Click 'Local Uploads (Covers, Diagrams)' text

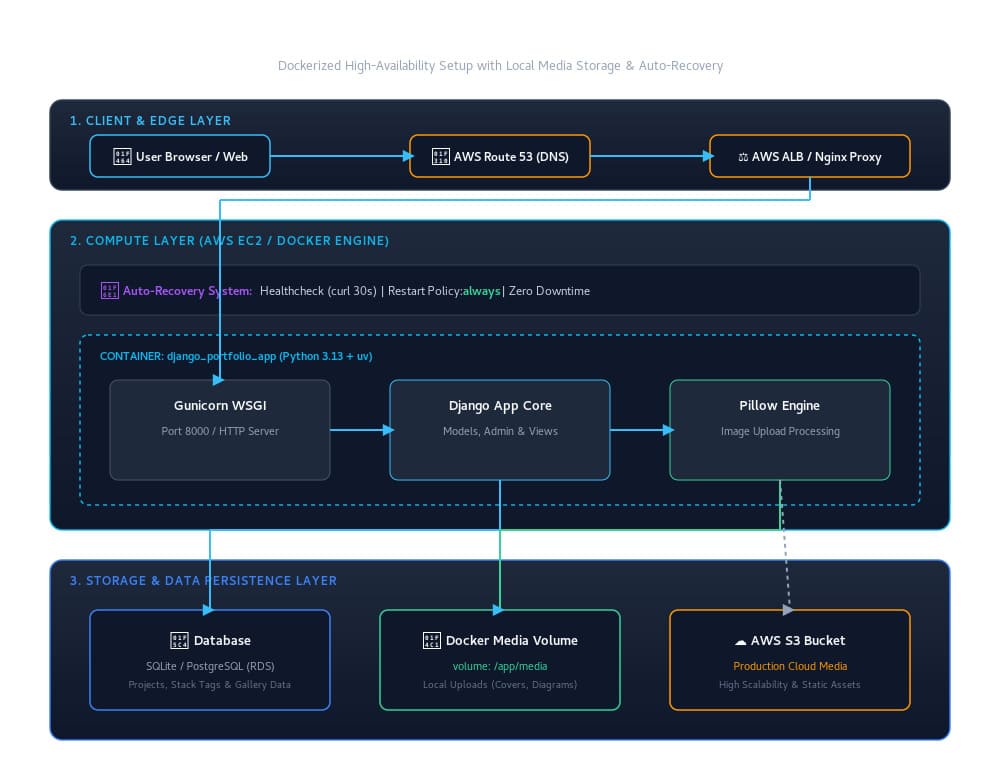[500, 685]
